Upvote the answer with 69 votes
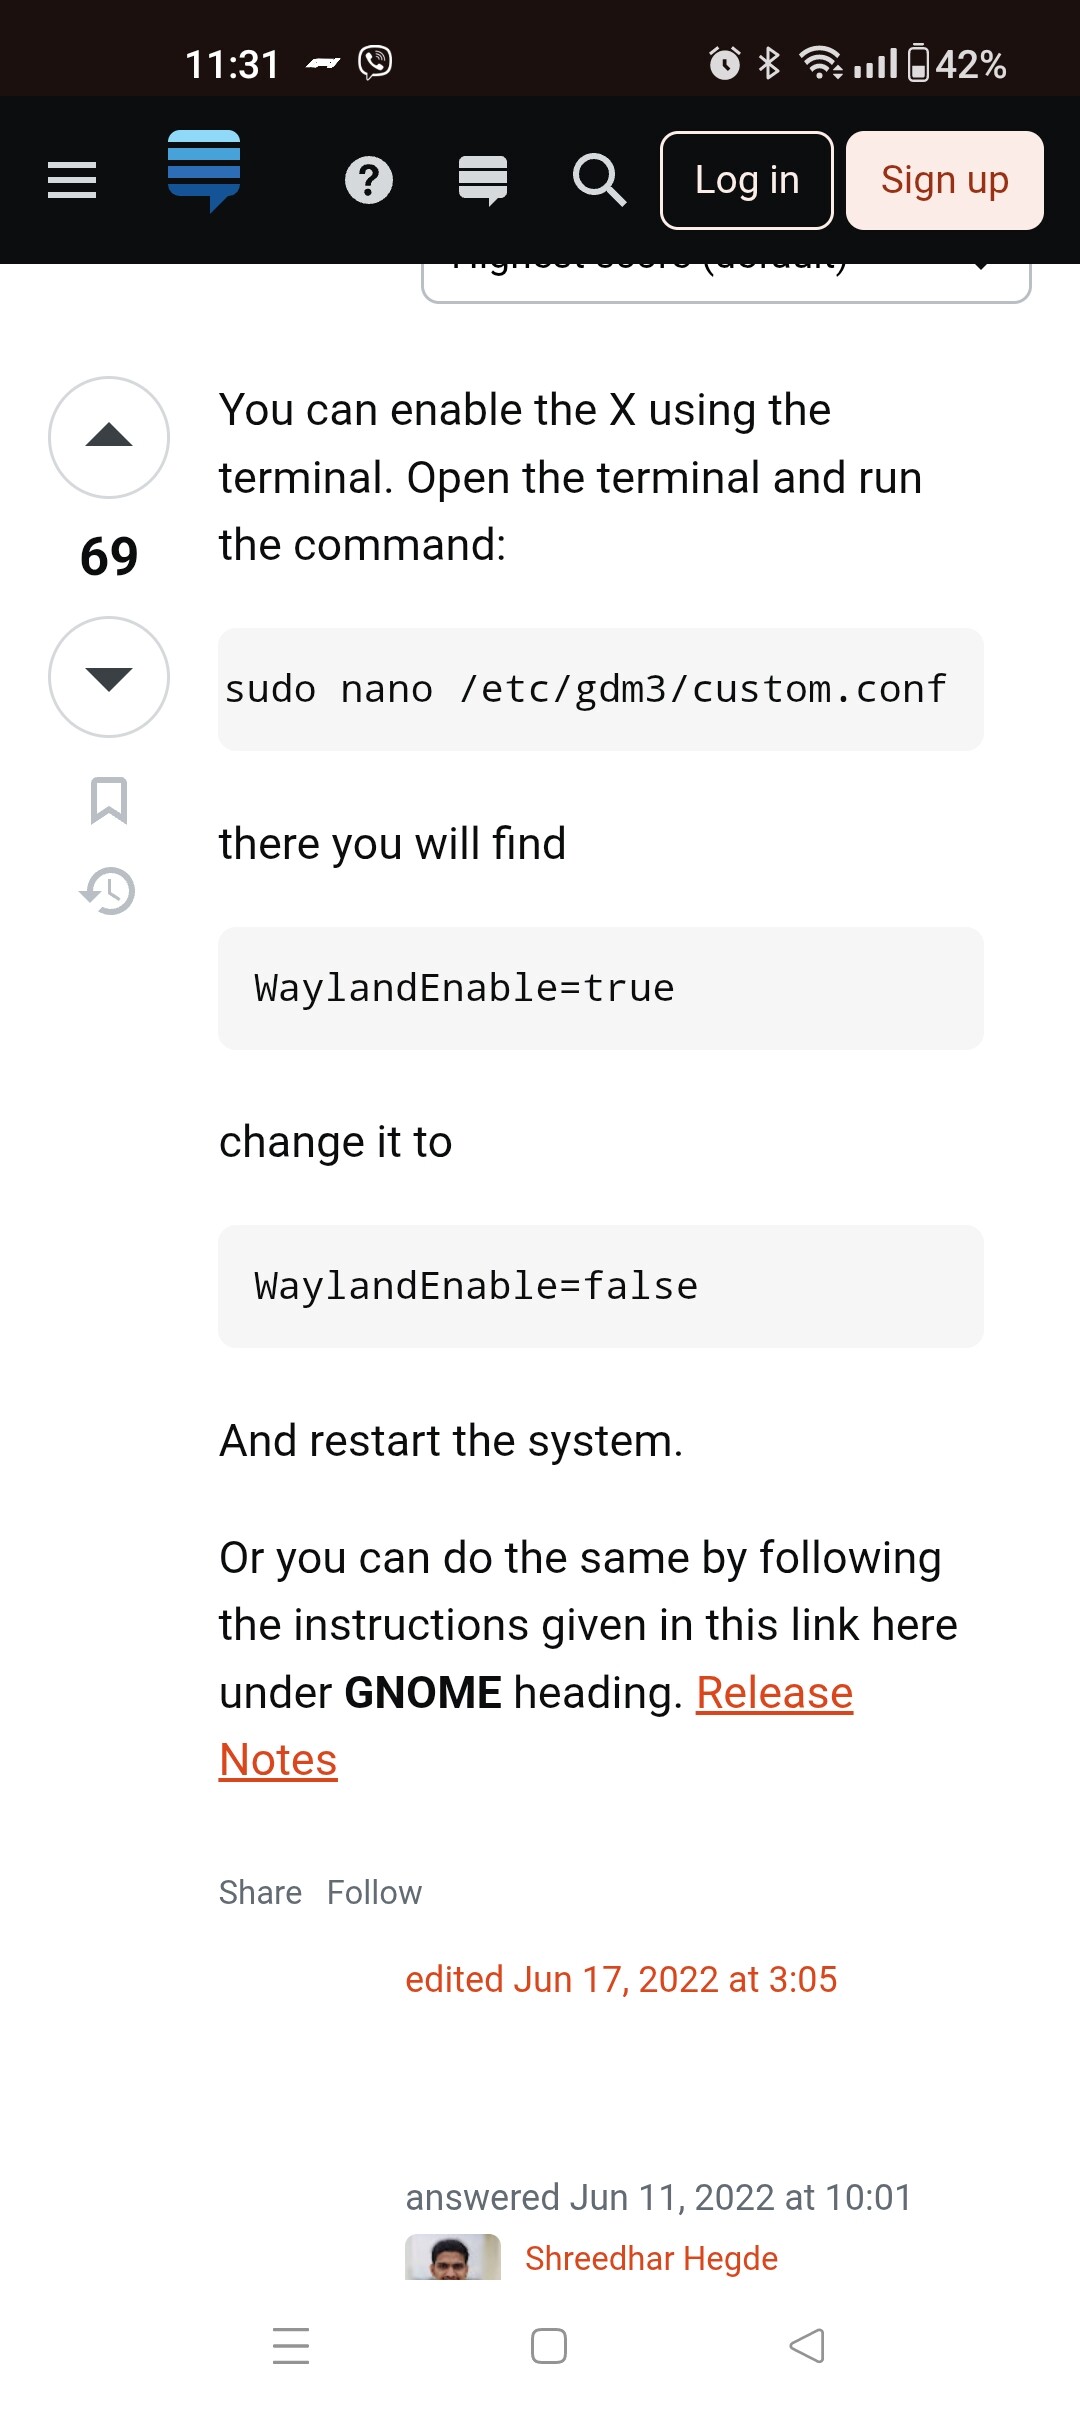Screen dimensions: 1080x2412 coord(109,437)
